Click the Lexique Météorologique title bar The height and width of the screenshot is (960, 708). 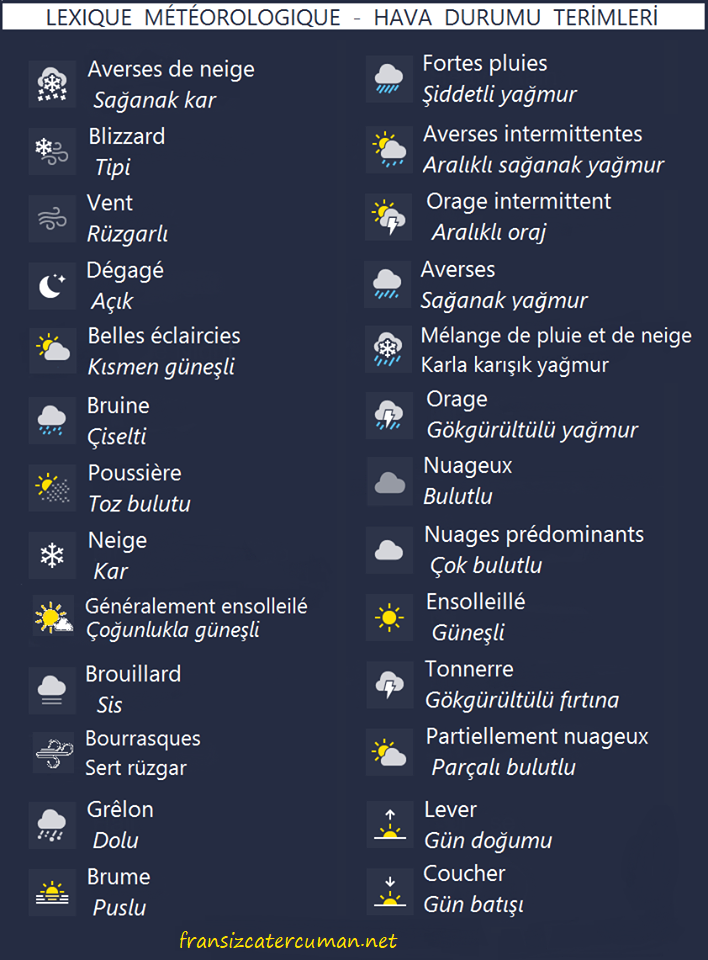tap(353, 17)
